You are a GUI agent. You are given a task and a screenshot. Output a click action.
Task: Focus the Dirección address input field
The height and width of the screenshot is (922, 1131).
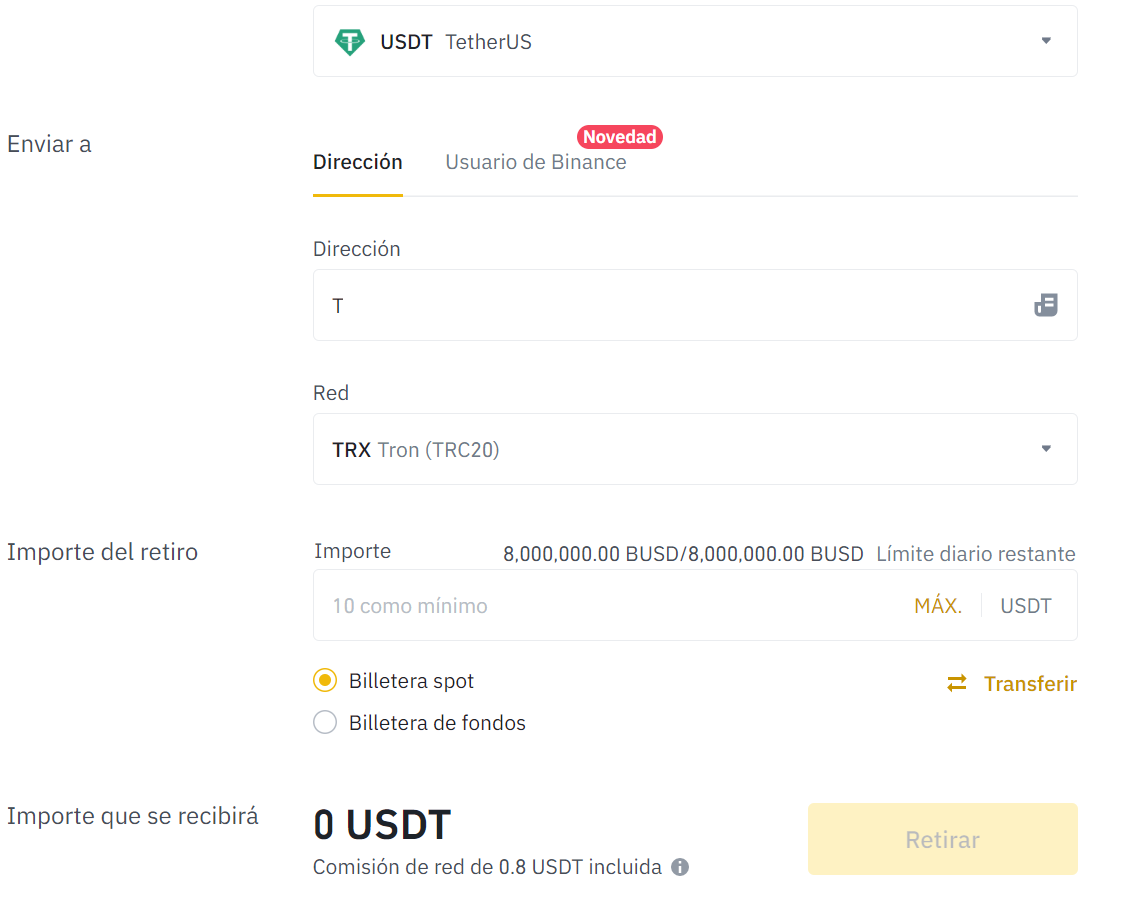pos(670,305)
